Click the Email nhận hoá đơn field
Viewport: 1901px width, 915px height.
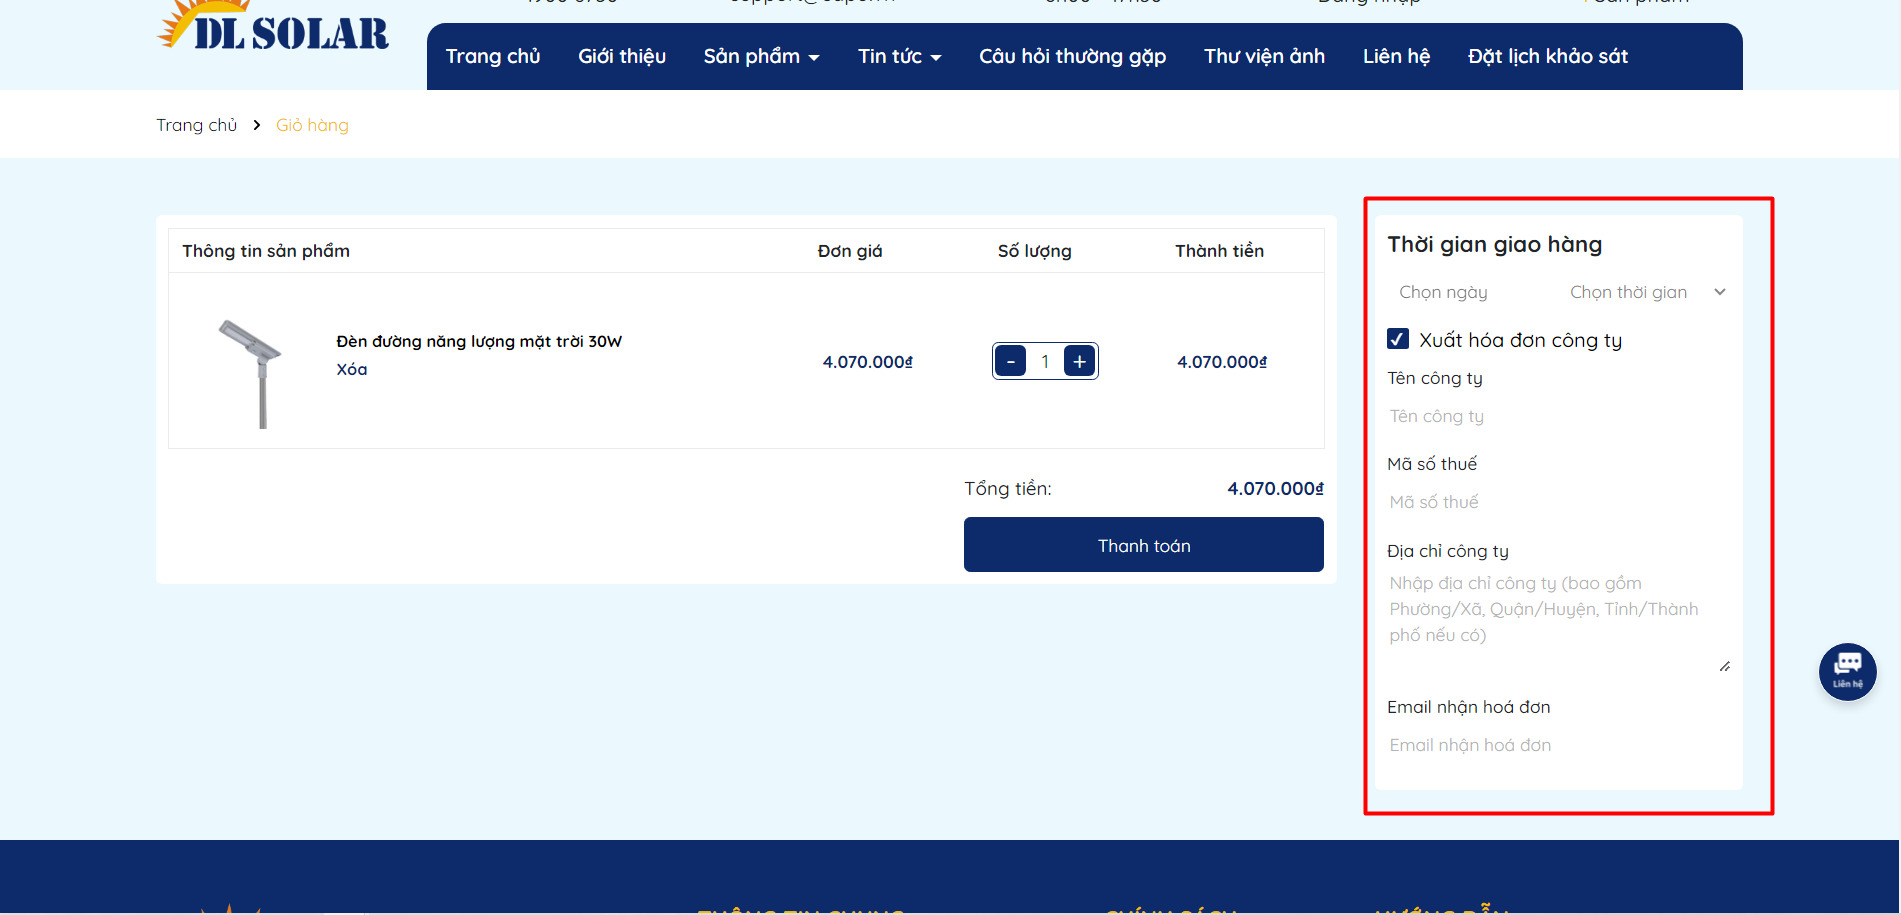pos(1559,745)
